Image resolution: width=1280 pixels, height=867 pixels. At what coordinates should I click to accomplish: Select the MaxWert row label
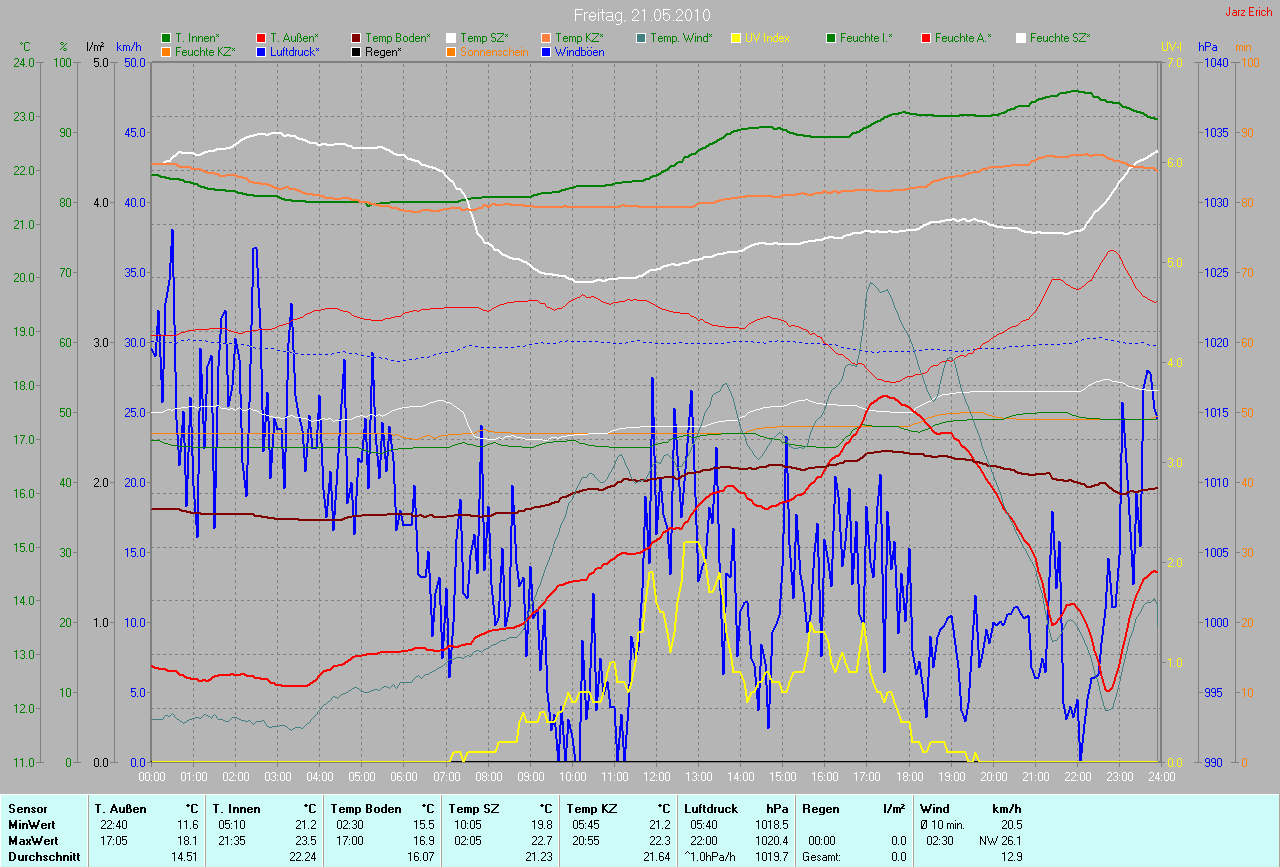pyautogui.click(x=32, y=840)
